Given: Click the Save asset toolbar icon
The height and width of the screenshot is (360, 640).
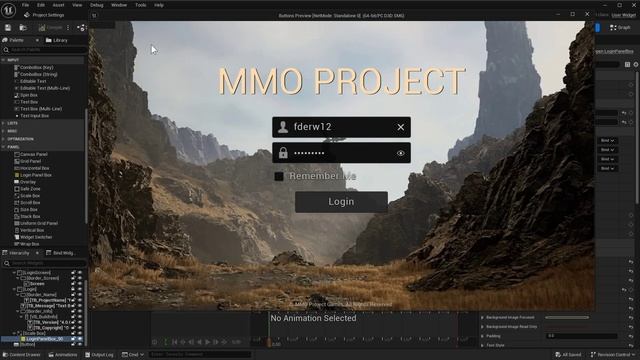Looking at the screenshot, I should (8, 28).
